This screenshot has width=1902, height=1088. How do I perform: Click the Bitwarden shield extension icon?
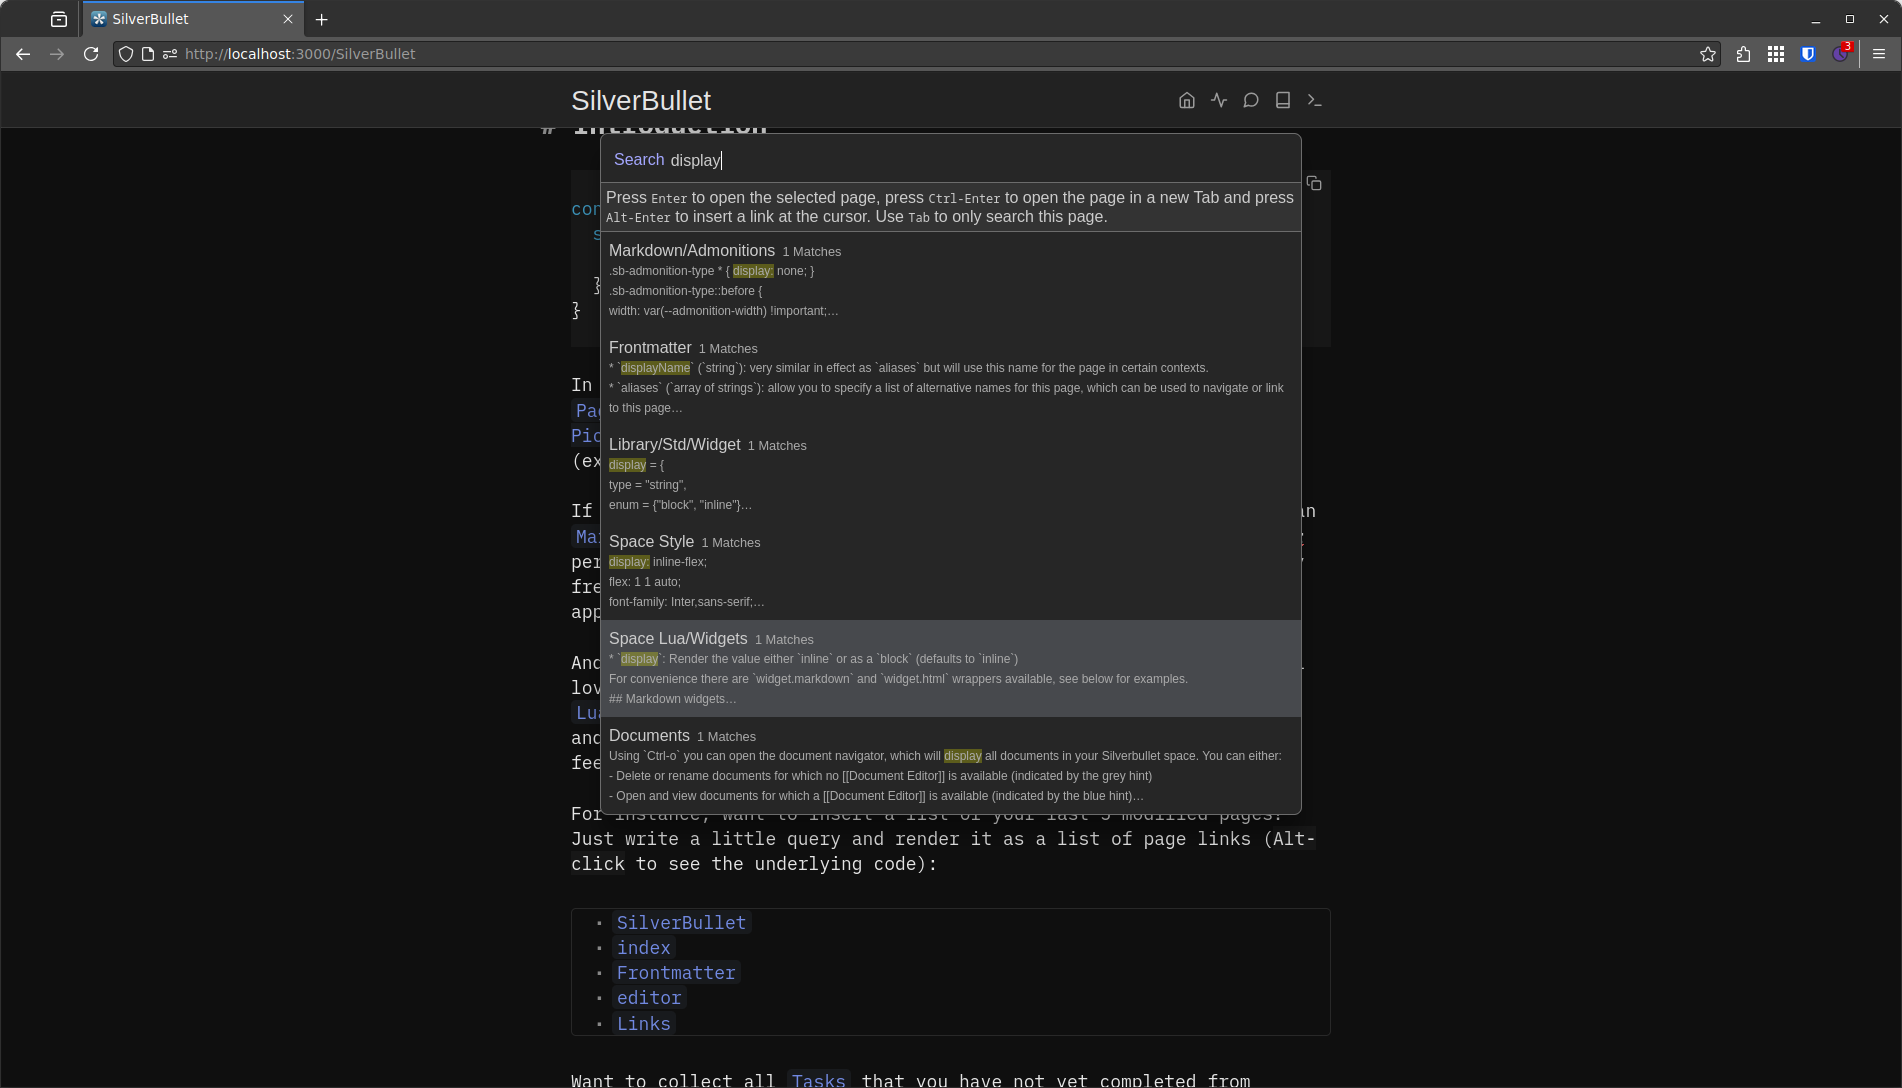[x=1807, y=54]
